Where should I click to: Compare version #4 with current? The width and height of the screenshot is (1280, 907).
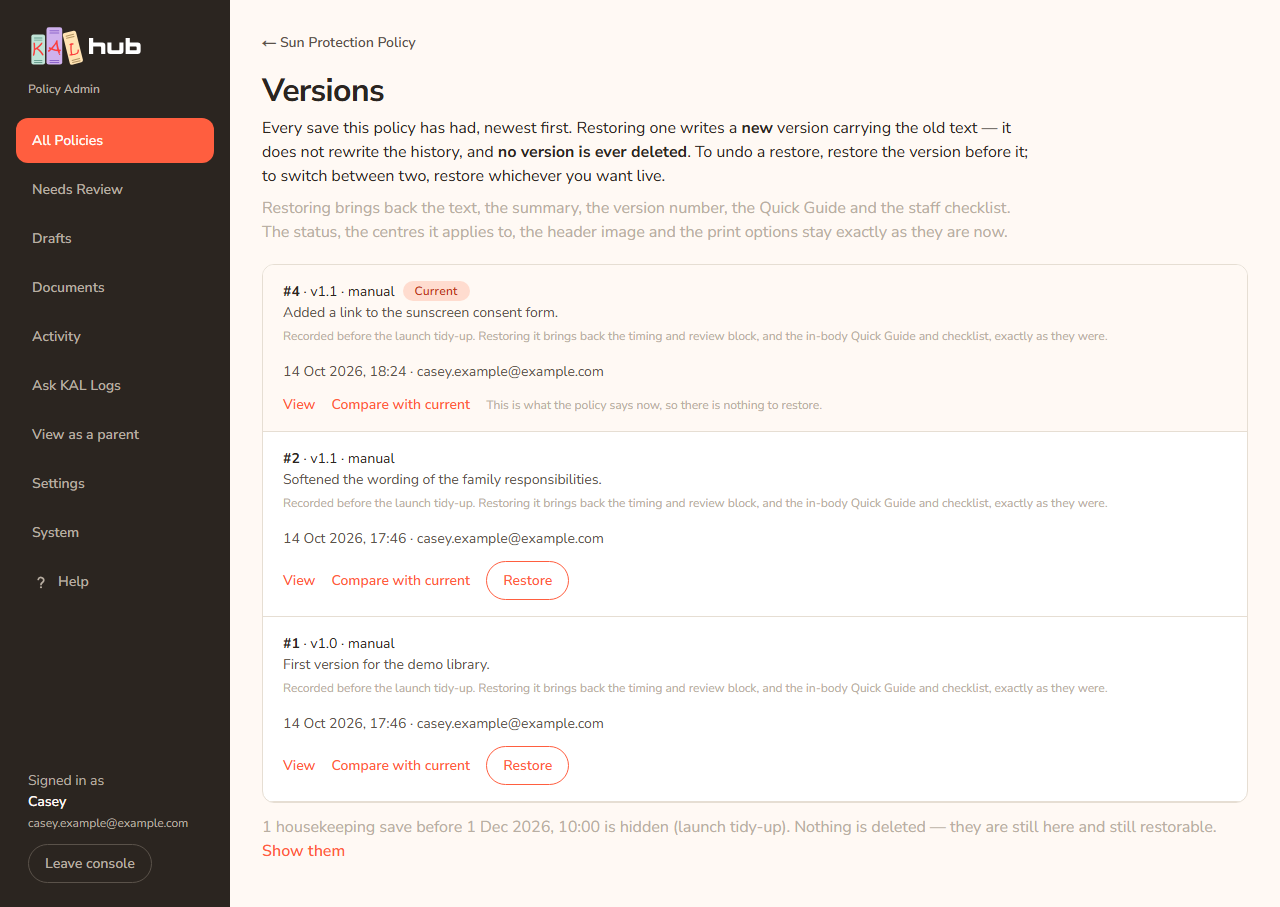coord(401,405)
